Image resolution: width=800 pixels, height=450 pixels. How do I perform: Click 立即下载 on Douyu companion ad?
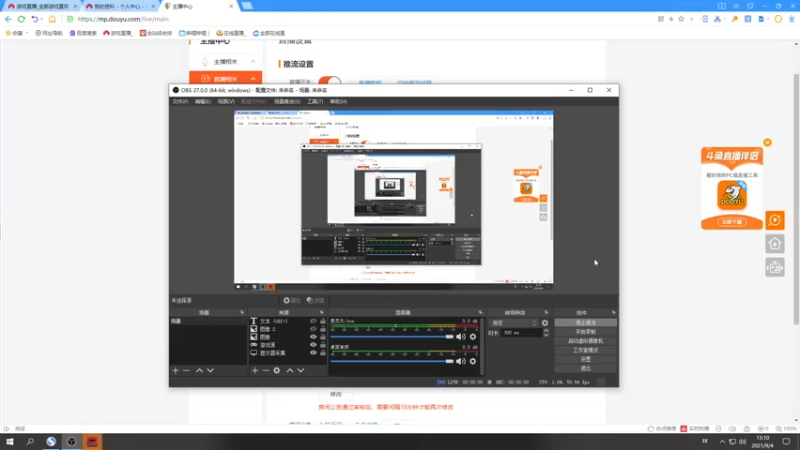point(732,222)
